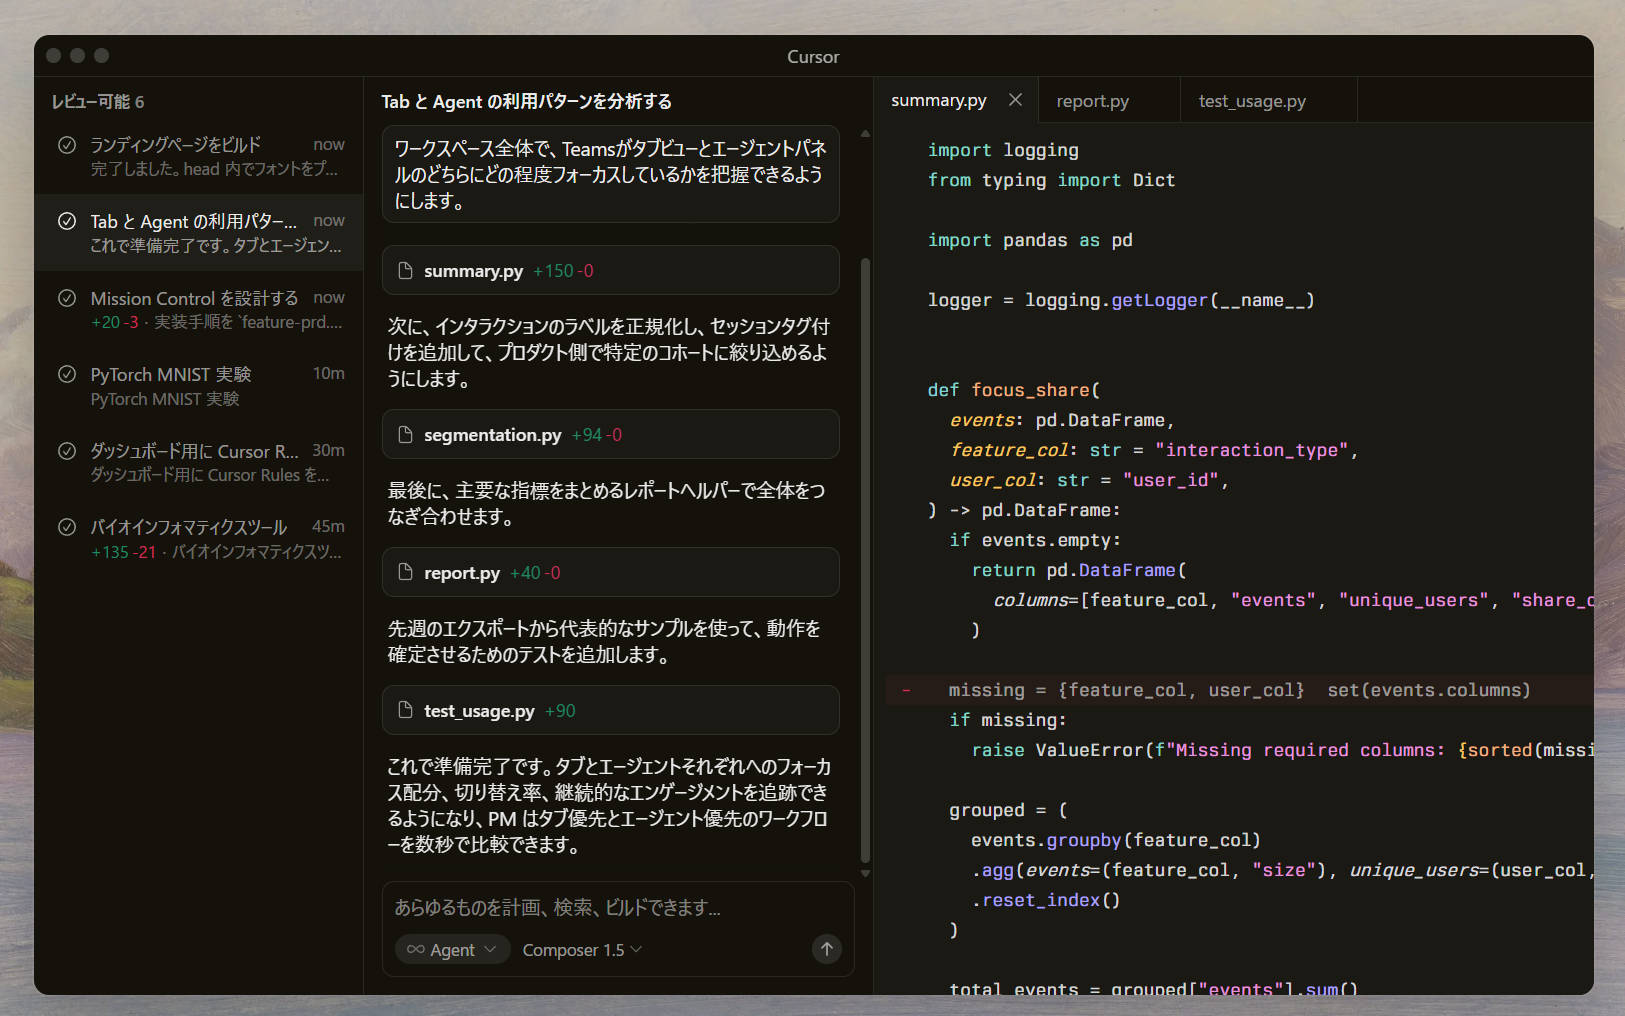The image size is (1625, 1016).
Task: Click the infinity icon in the Agent mode pill
Action: coord(416,950)
